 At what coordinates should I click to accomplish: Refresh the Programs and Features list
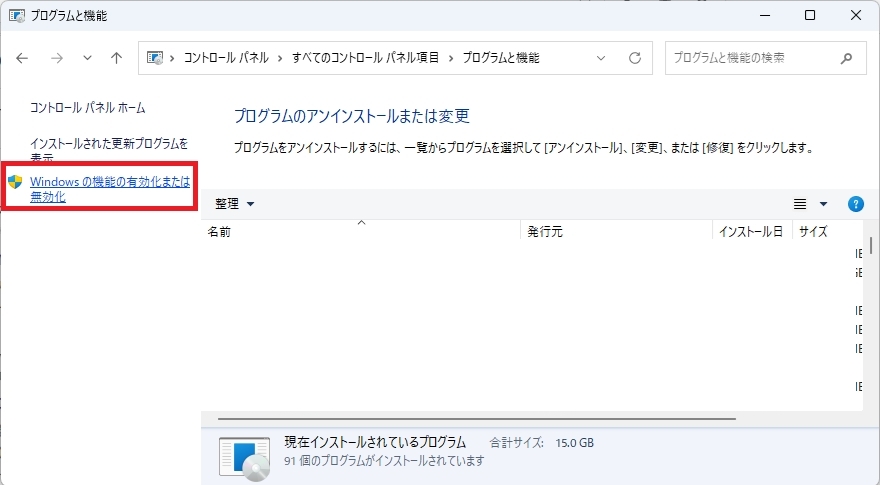point(634,58)
